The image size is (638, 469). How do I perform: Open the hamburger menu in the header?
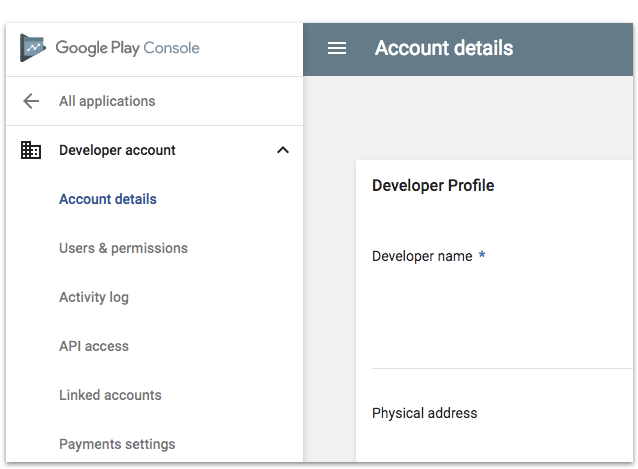(337, 48)
